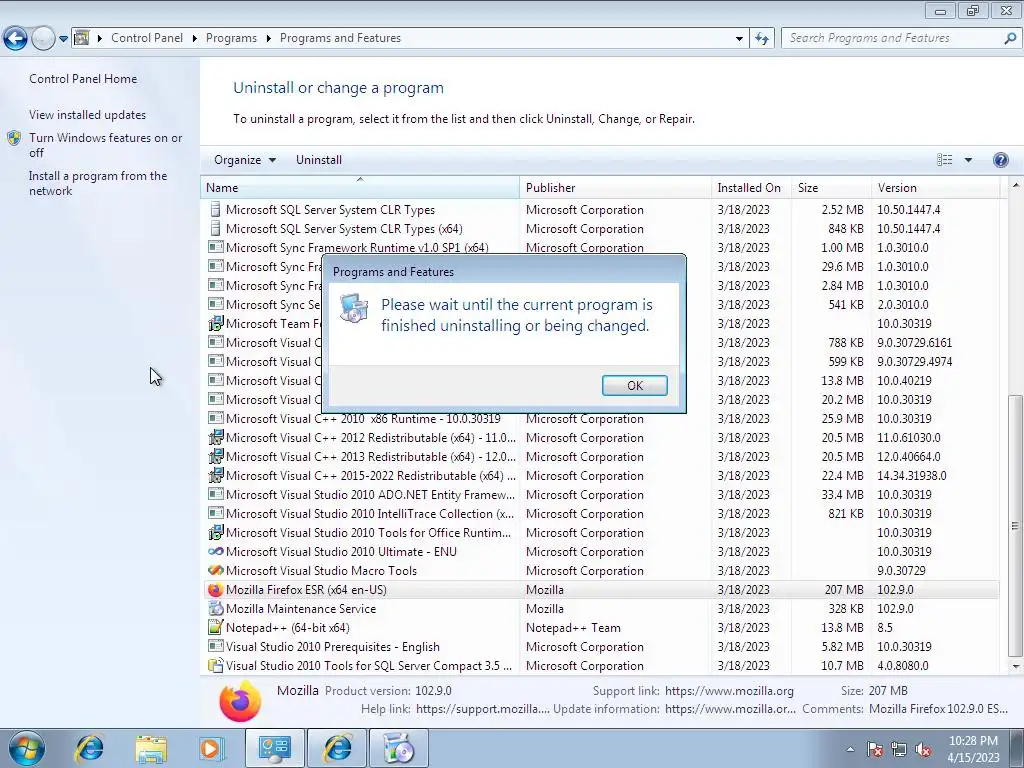Viewport: 1024px width, 768px height.
Task: Click the change view icon
Action: click(x=944, y=160)
